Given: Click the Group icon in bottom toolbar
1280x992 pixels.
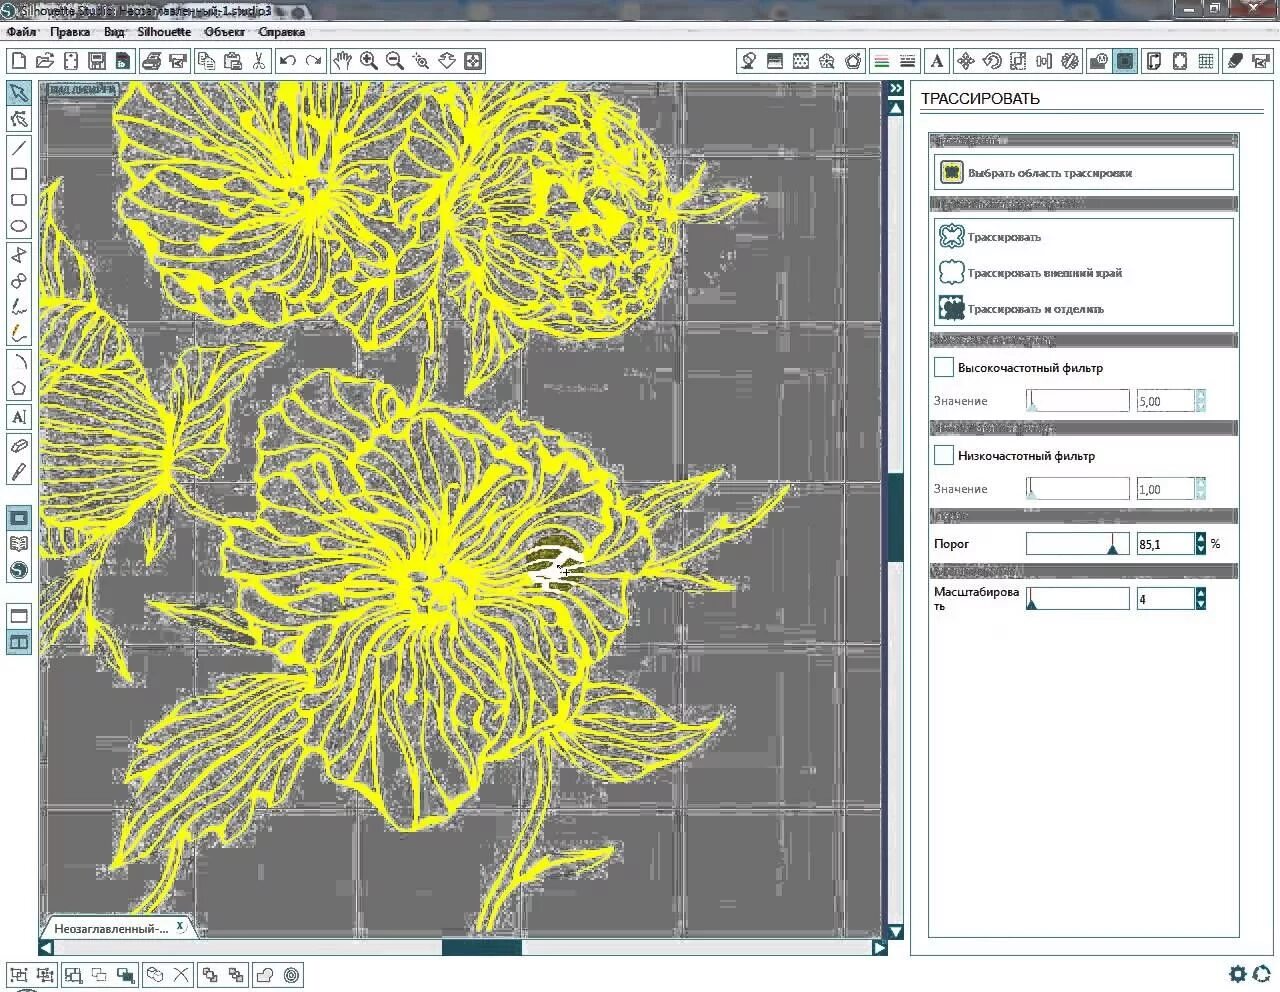Looking at the screenshot, I should (19, 975).
